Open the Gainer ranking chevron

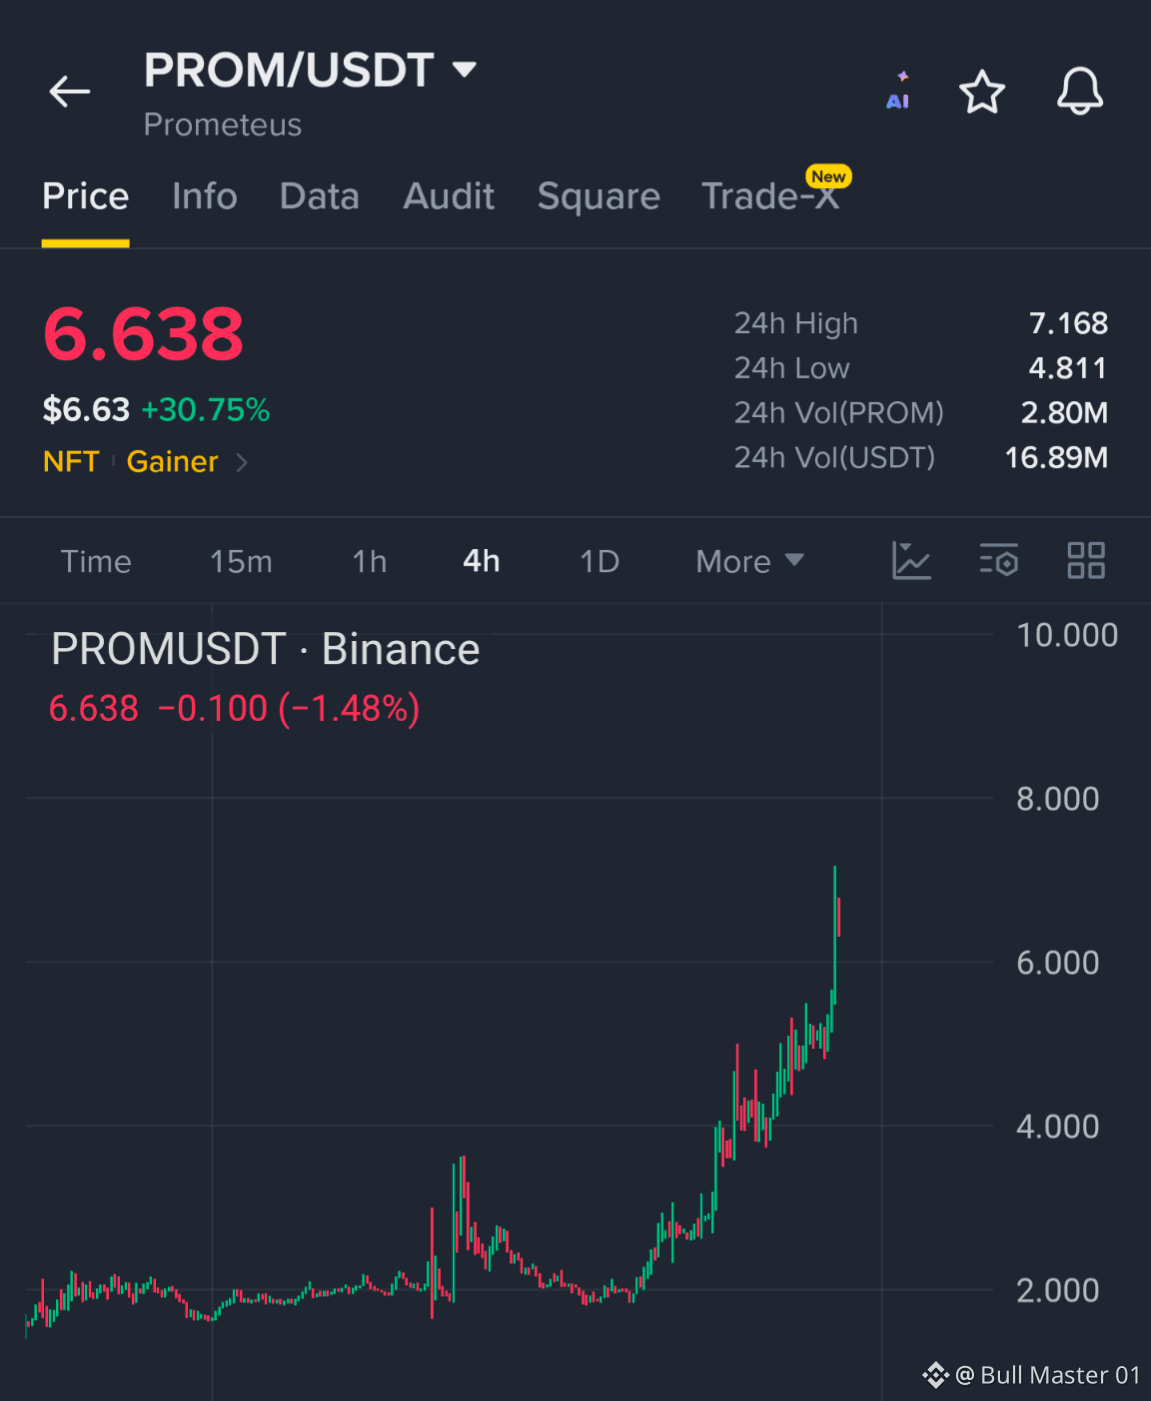click(x=241, y=462)
